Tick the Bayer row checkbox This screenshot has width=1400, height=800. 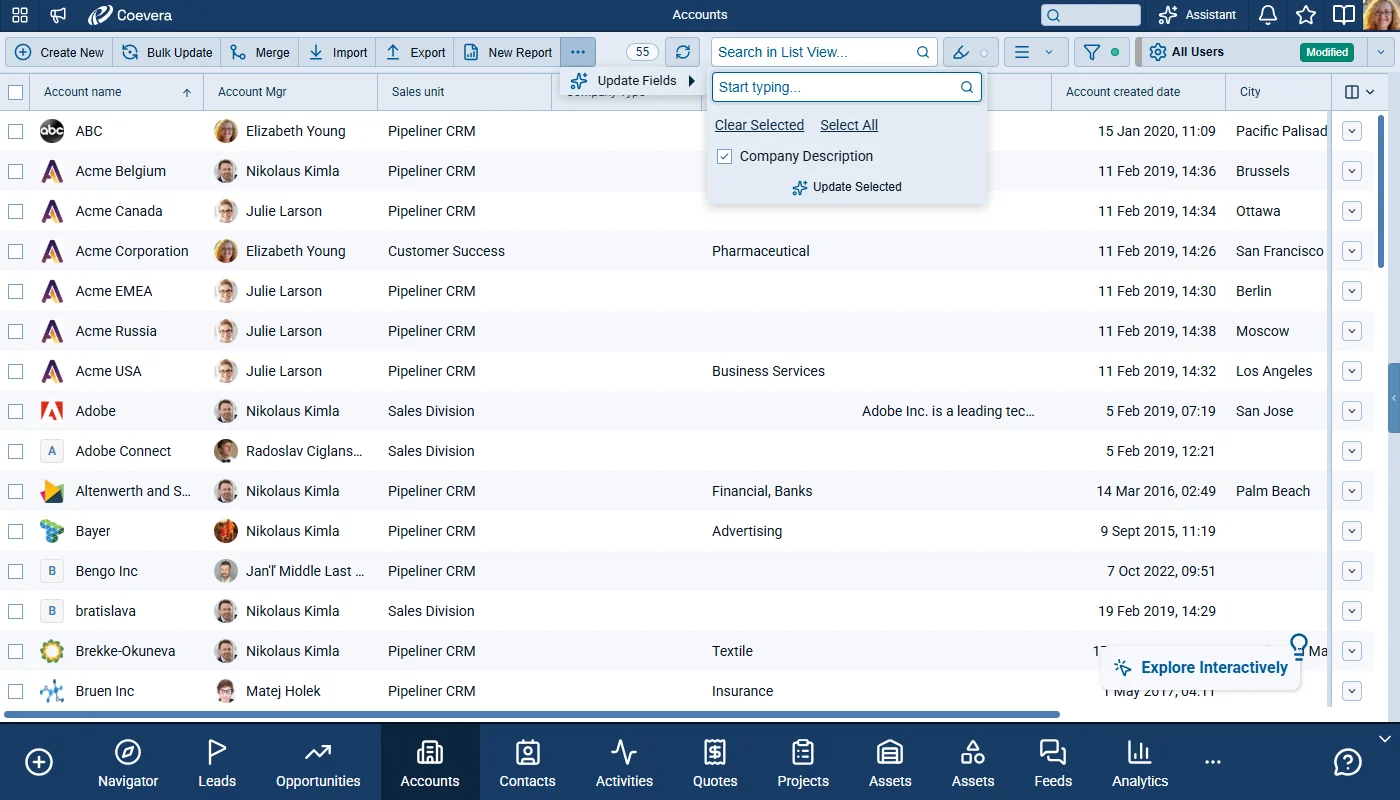pos(15,531)
